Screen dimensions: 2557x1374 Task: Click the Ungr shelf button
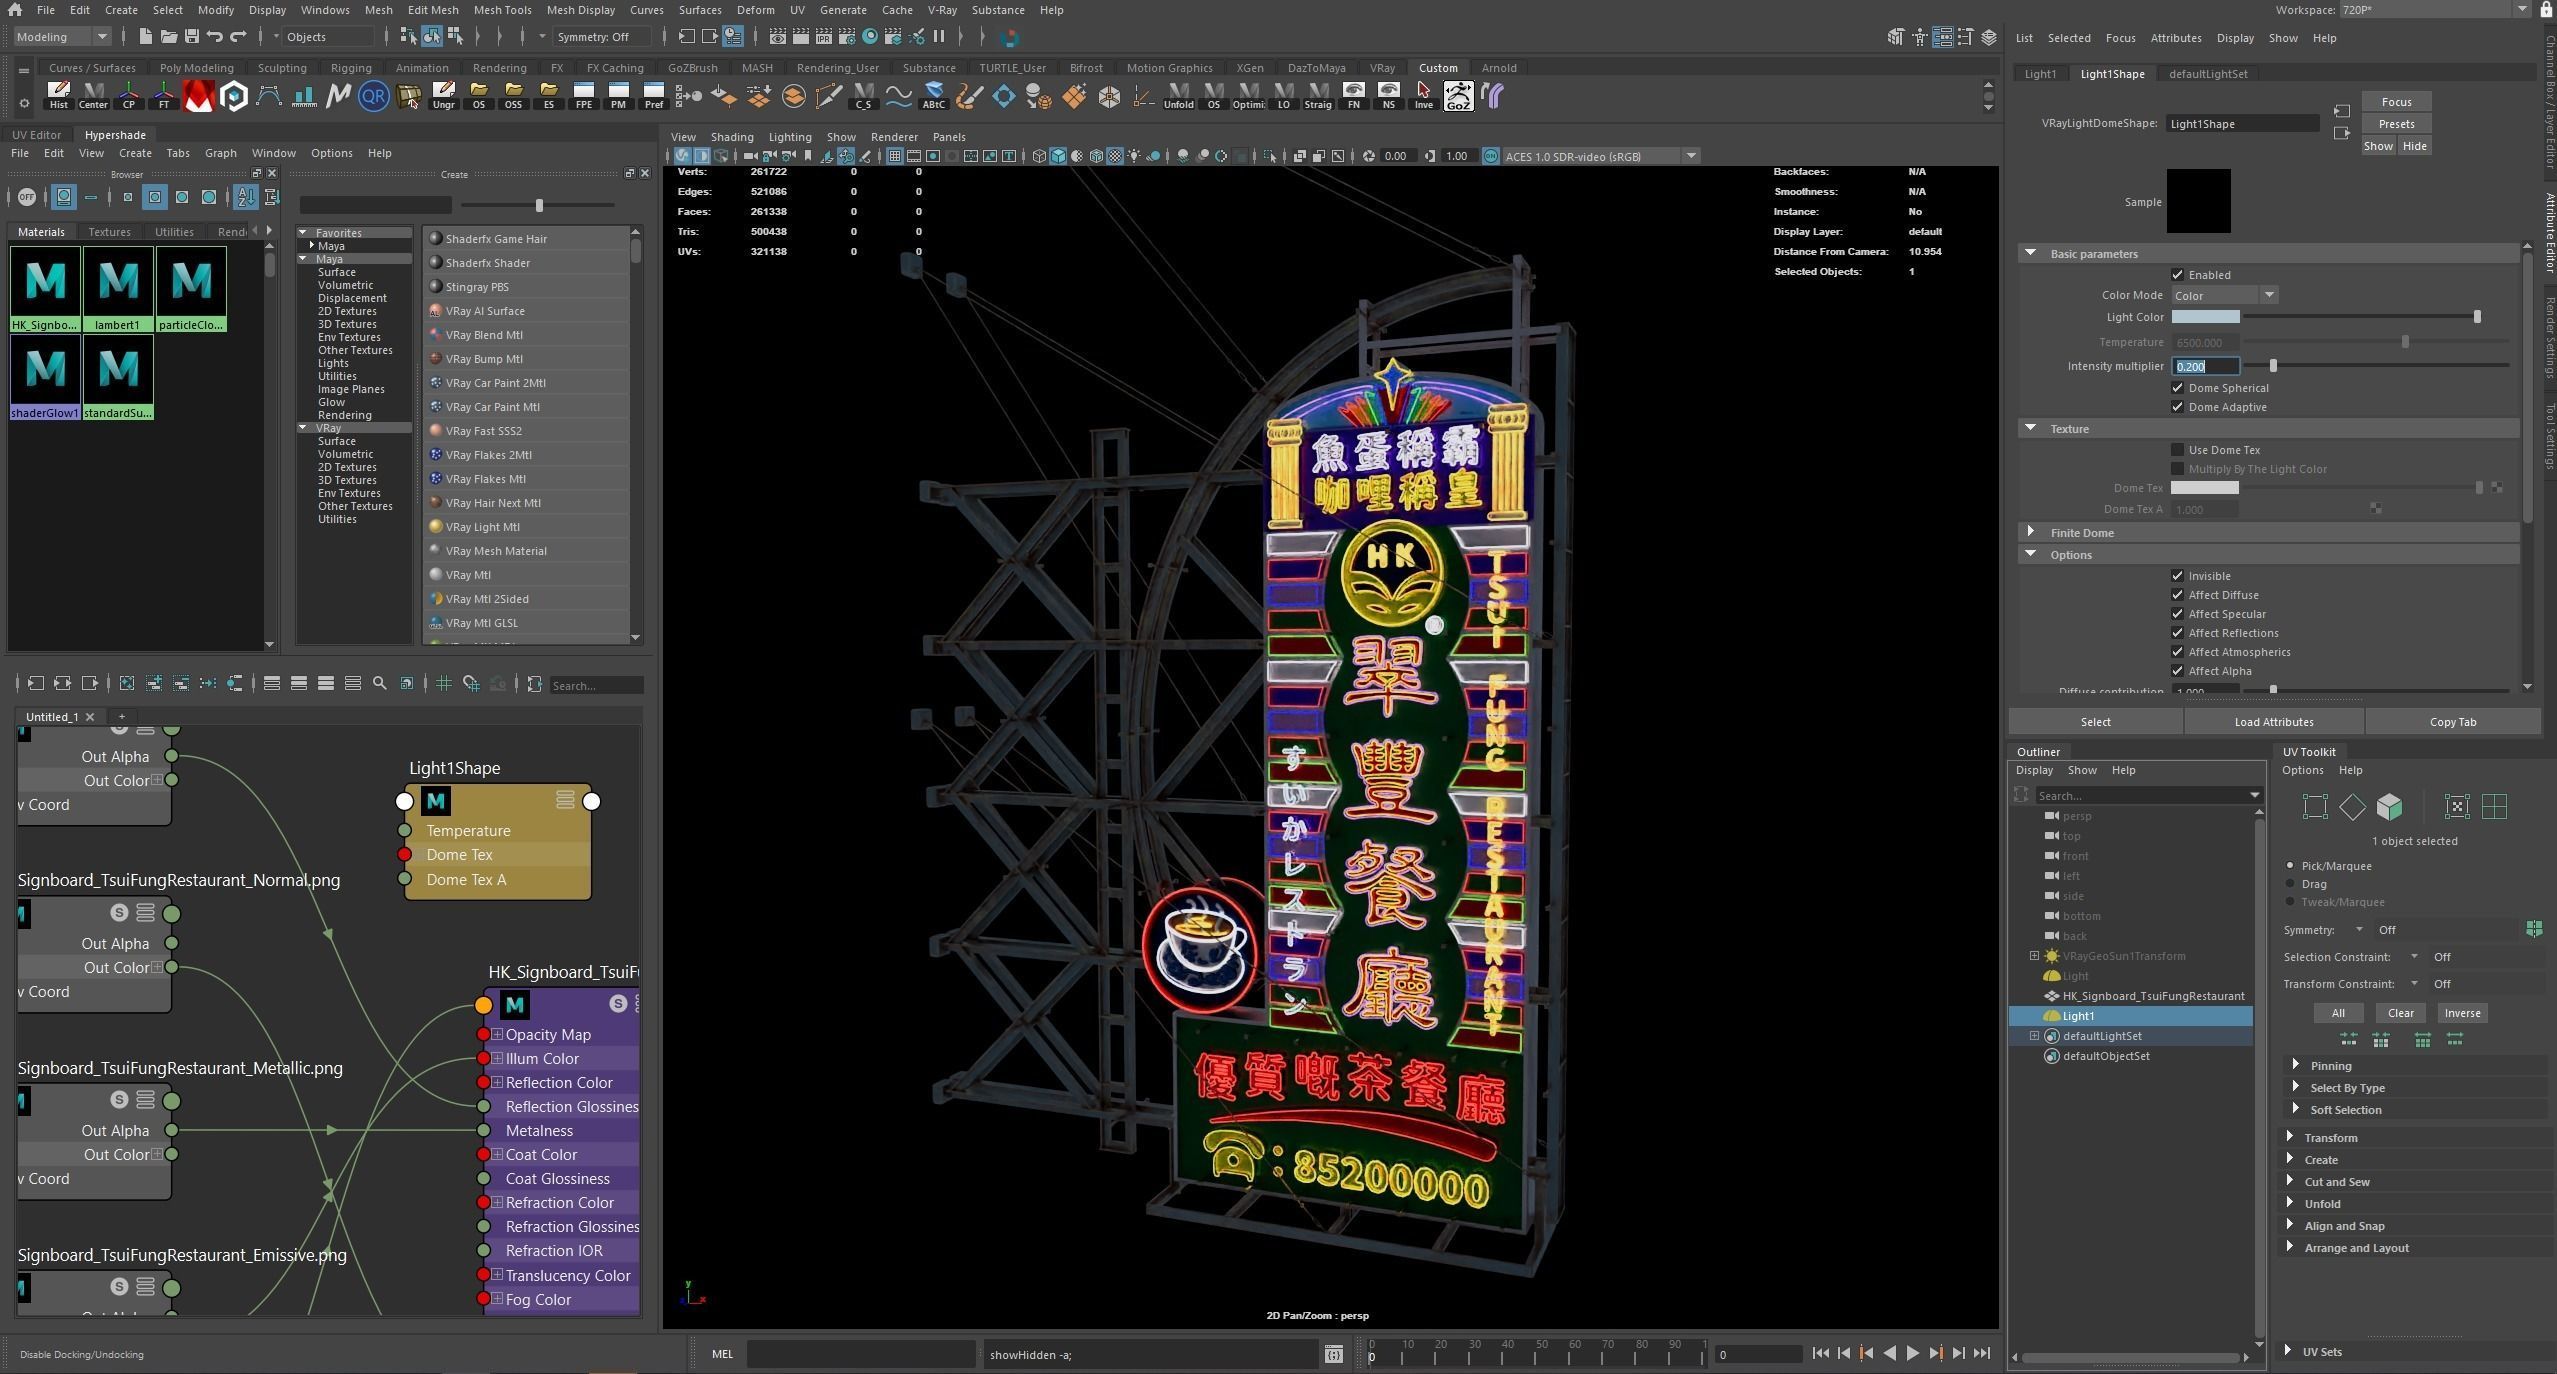point(443,96)
